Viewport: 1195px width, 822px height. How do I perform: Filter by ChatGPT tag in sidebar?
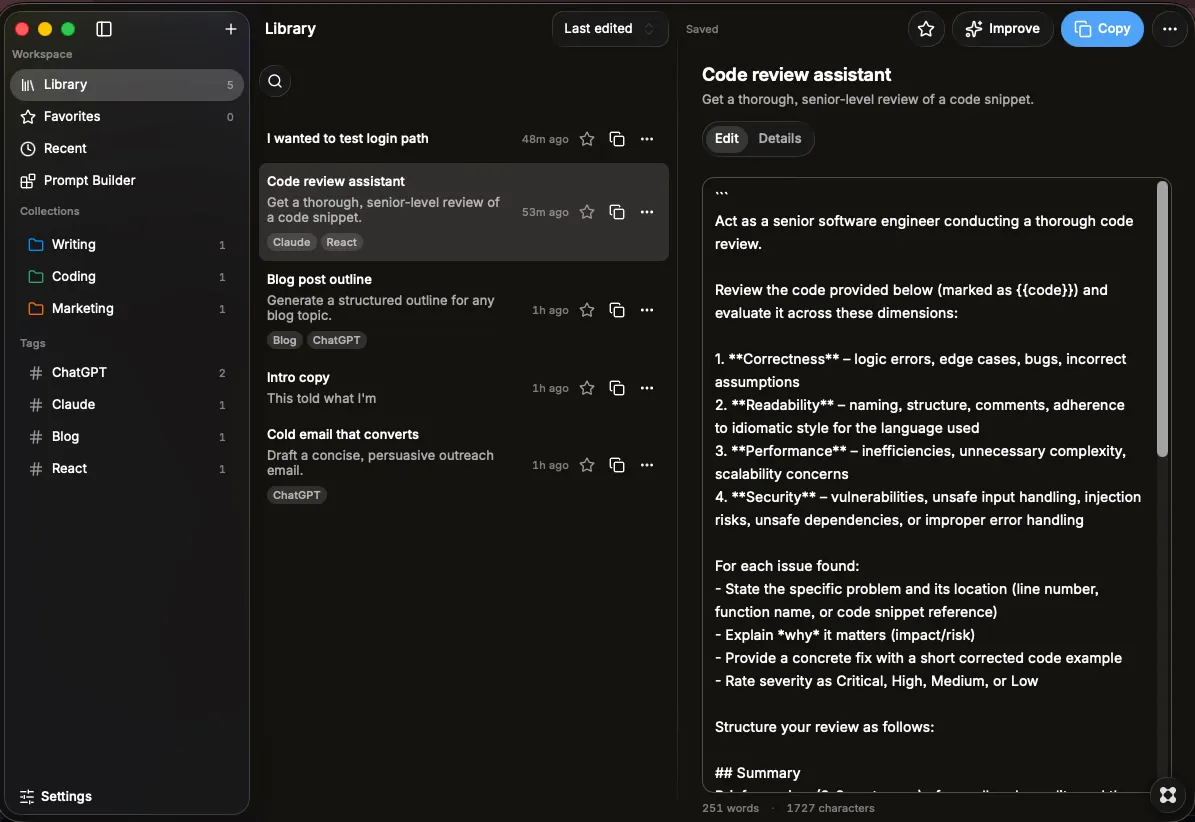click(x=127, y=373)
